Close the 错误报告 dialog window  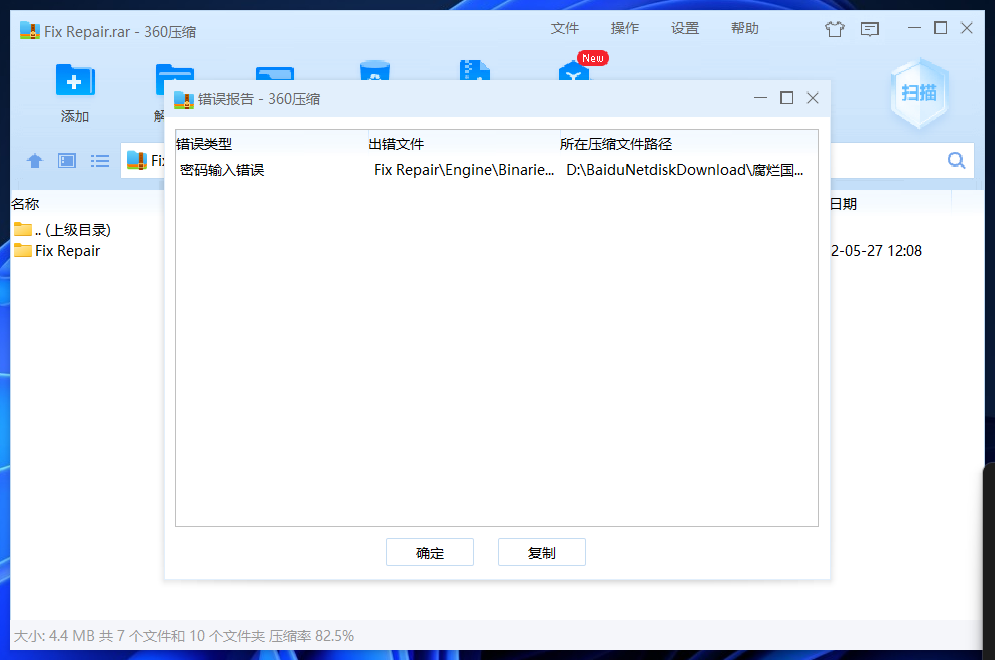tap(813, 98)
